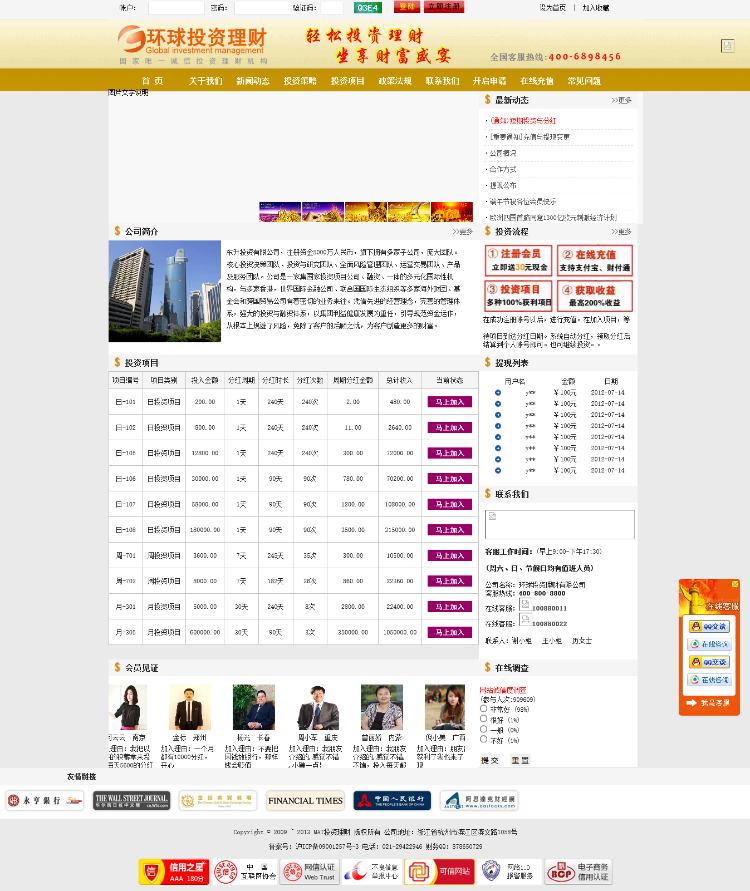Click 马上加入 for project 周-701
This screenshot has height=891, width=750.
pos(449,556)
